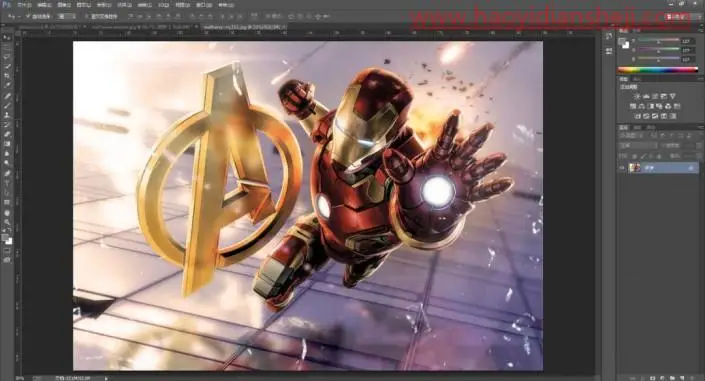705x381 pixels.
Task: Toggle Lock All in Layers panel
Action: click(659, 156)
